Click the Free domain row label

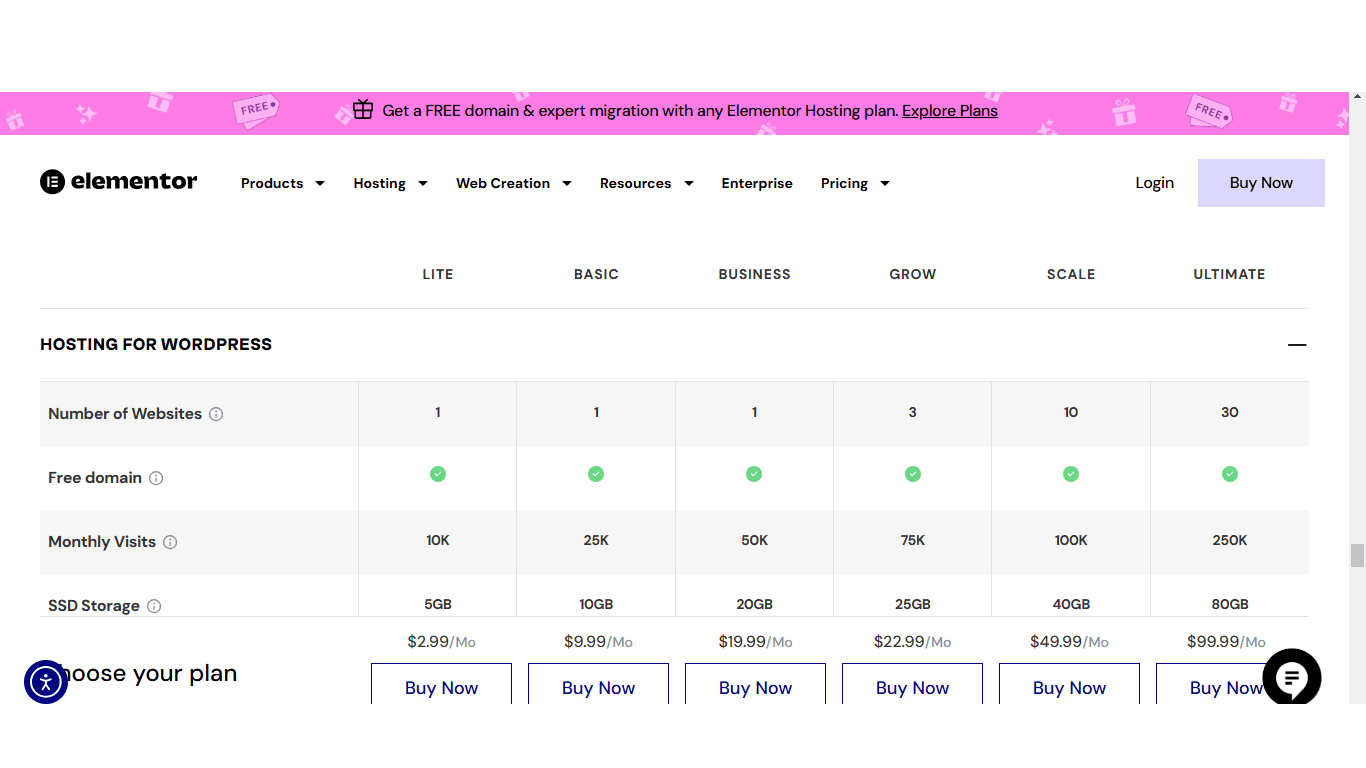click(95, 478)
